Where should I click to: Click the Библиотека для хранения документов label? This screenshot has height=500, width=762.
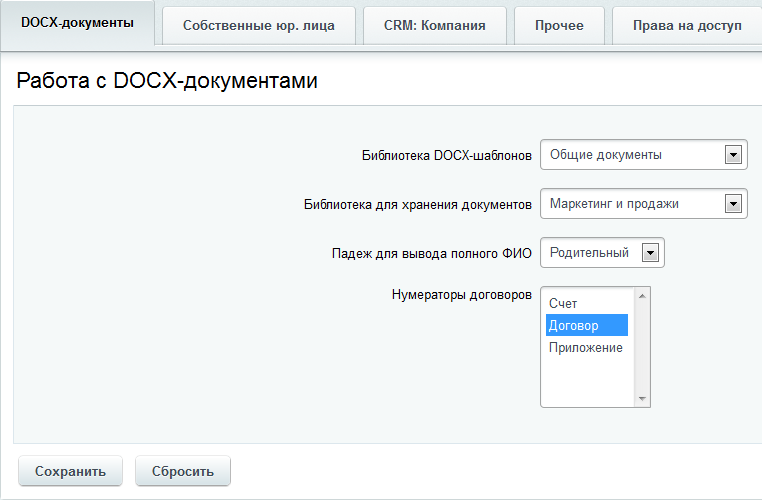(x=417, y=204)
